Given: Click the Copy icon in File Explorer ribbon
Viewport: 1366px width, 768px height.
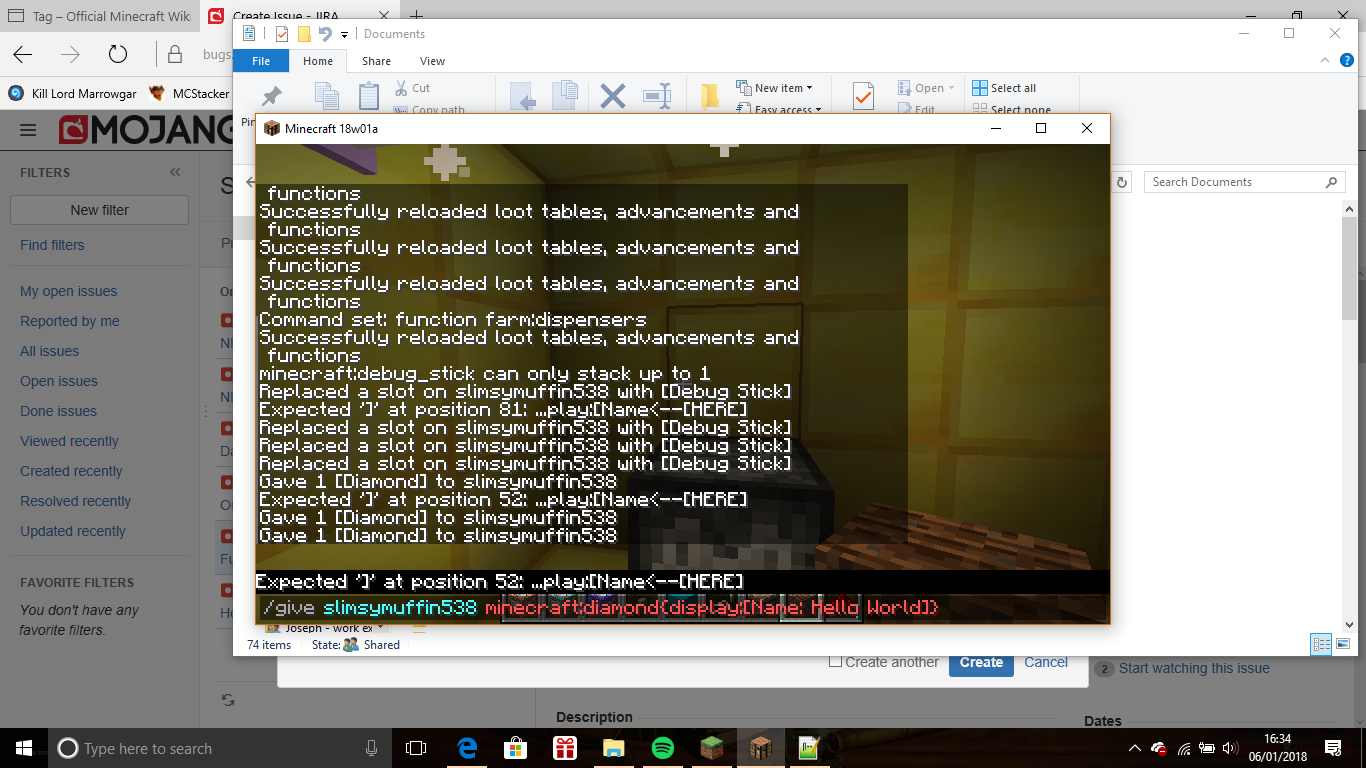Looking at the screenshot, I should tap(326, 96).
